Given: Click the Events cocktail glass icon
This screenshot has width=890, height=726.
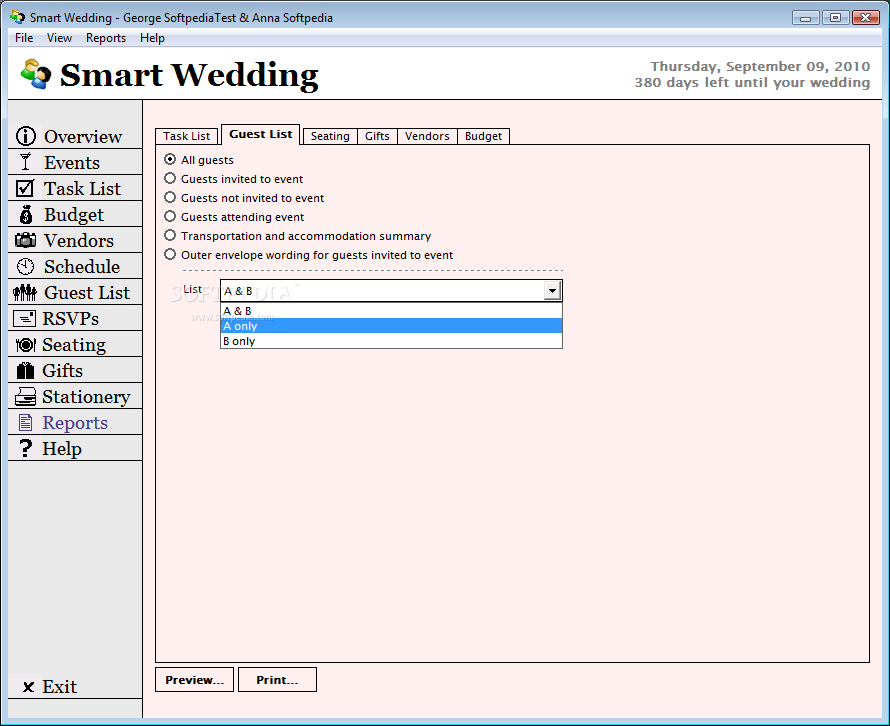Looking at the screenshot, I should (25, 162).
